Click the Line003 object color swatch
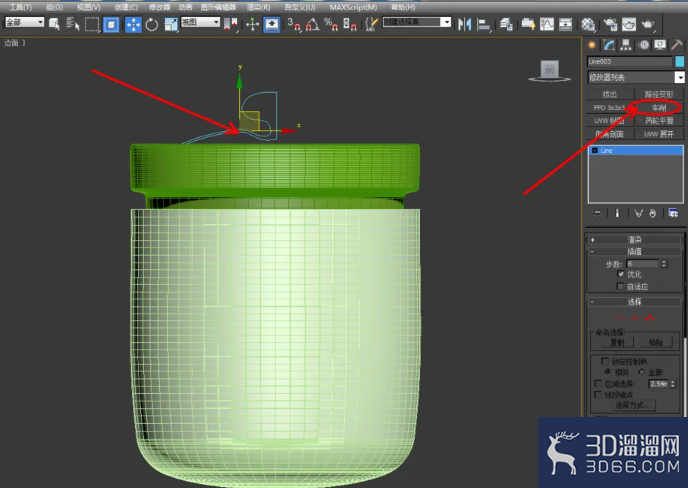The image size is (688, 488). (680, 61)
